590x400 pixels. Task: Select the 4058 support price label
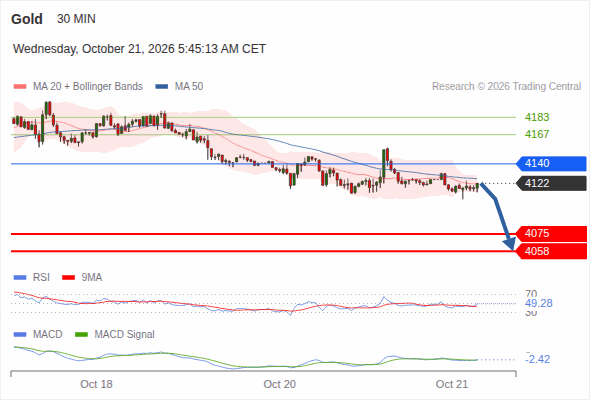551,251
